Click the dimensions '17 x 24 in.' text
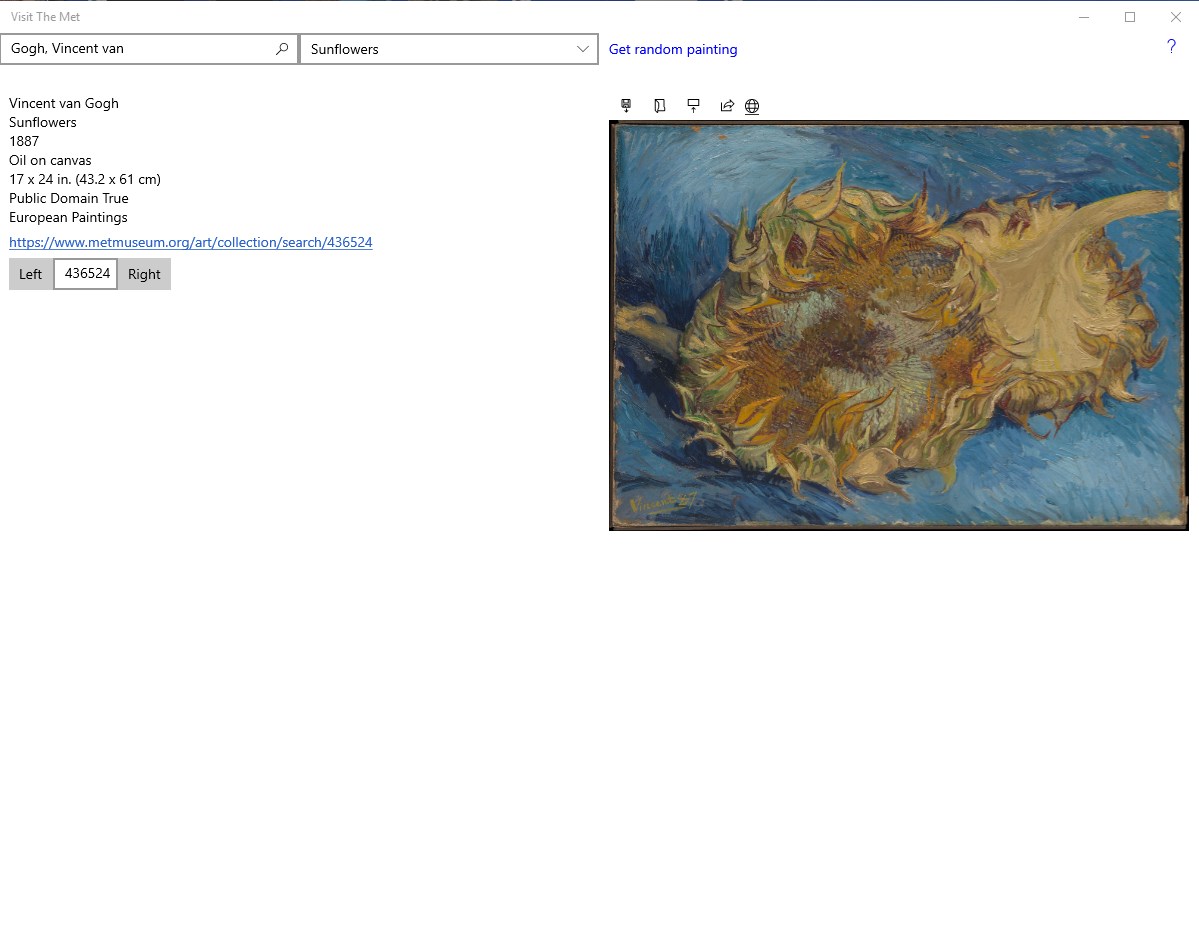Image resolution: width=1199 pixels, height=933 pixels. (85, 180)
